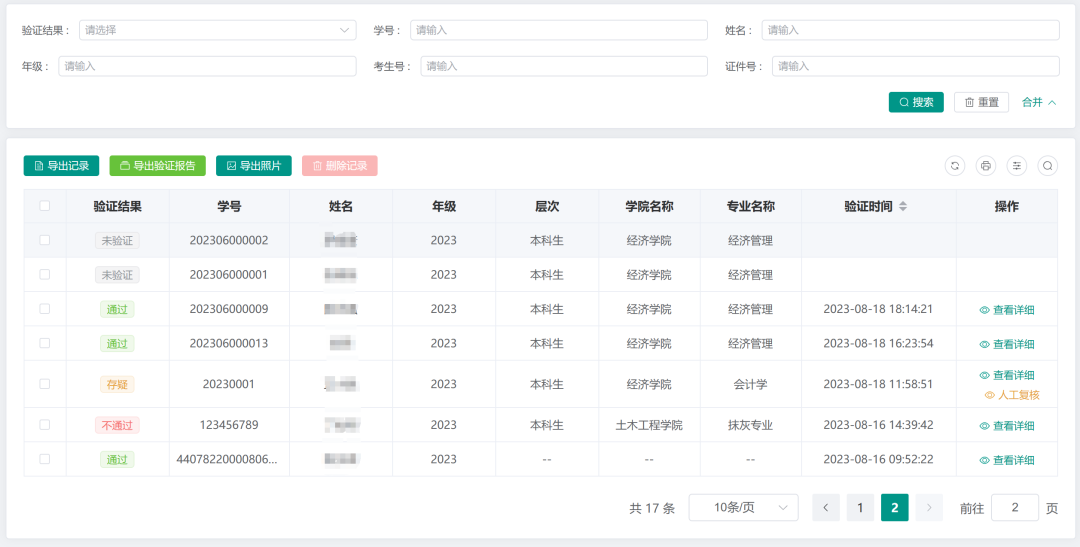Click the 搜索 button
This screenshot has width=1080, height=547.
click(x=915, y=102)
